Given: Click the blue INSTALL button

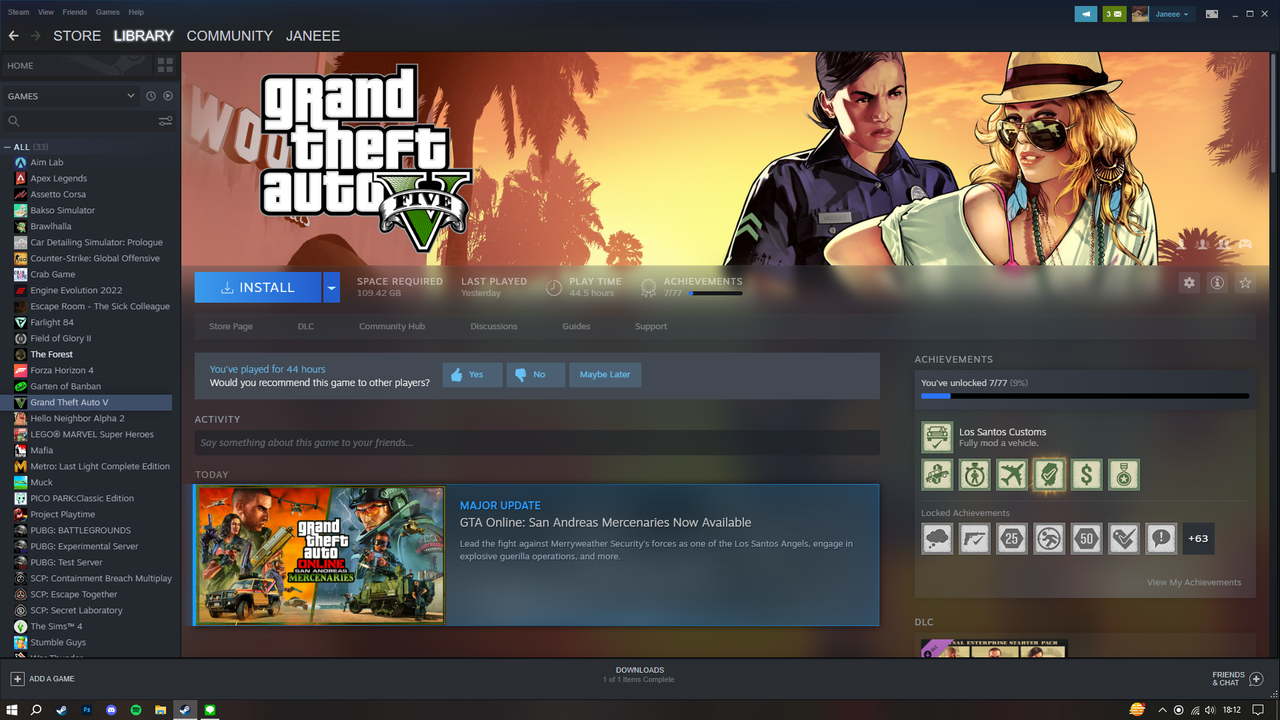Looking at the screenshot, I should click(258, 287).
